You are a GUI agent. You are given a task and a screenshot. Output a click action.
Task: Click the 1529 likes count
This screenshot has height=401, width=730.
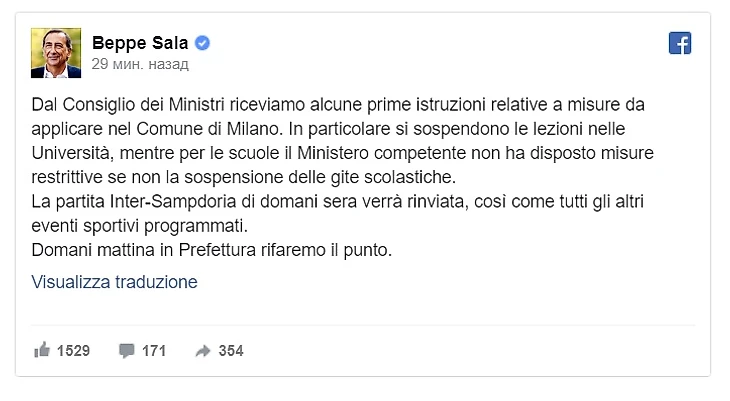coord(74,351)
